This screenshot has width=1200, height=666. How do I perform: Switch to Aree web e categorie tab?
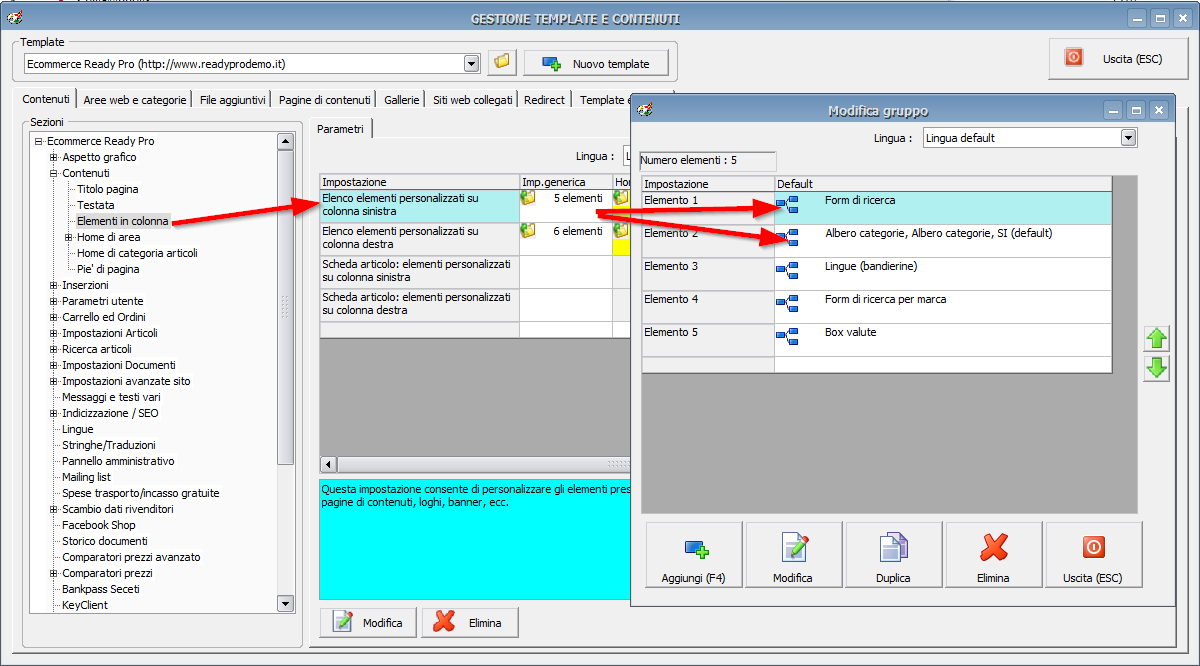click(x=135, y=100)
